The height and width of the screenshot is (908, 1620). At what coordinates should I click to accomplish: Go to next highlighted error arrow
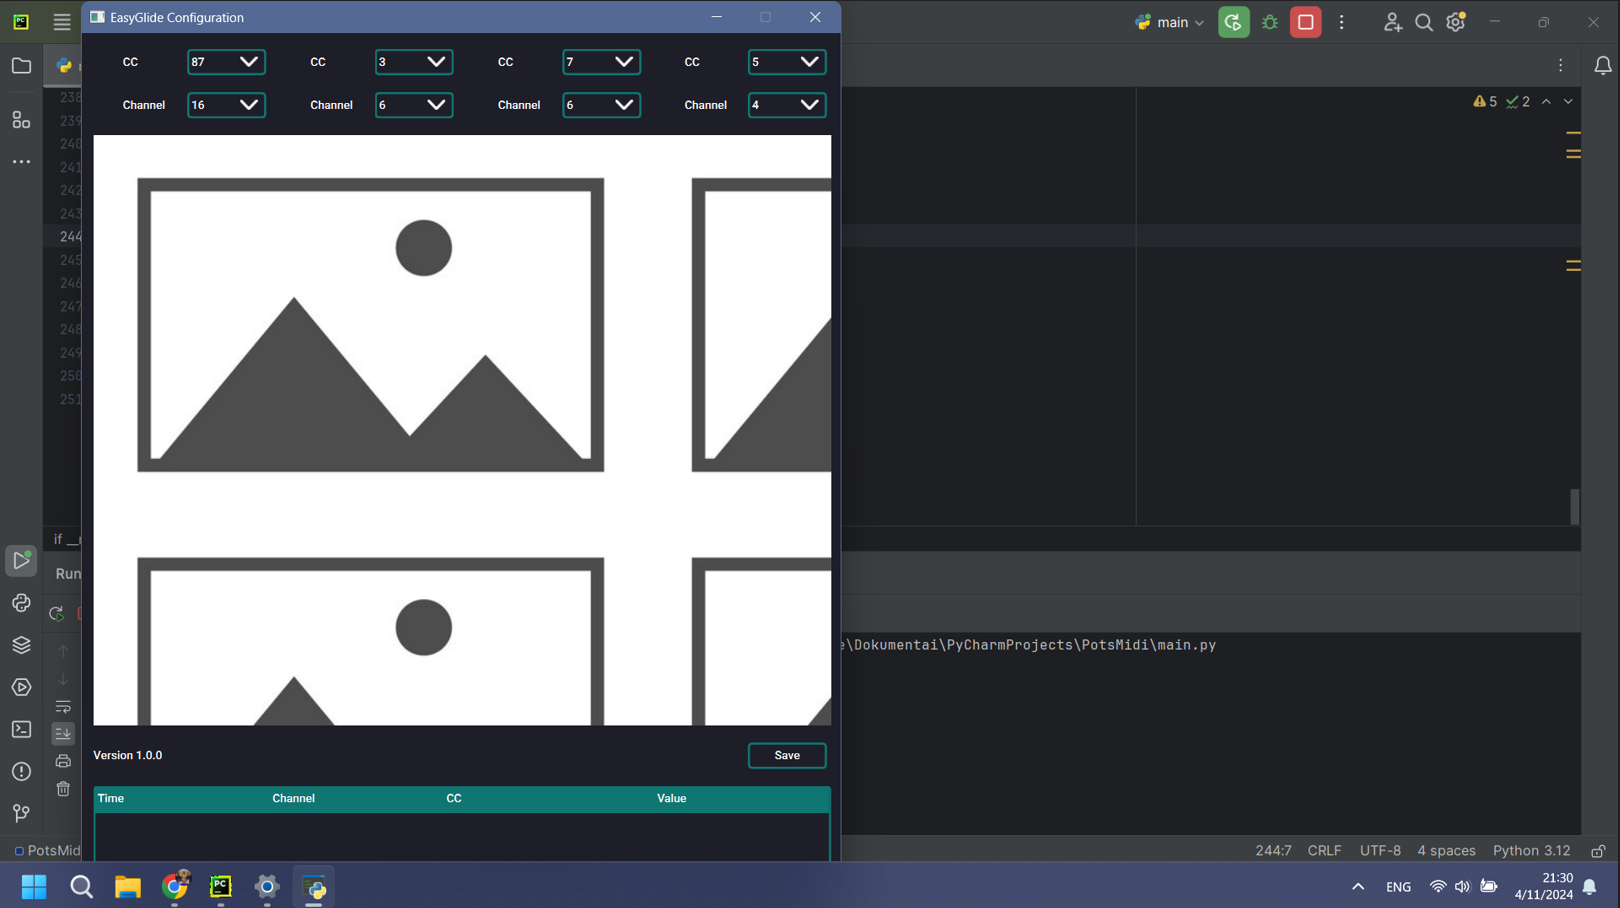(1568, 102)
